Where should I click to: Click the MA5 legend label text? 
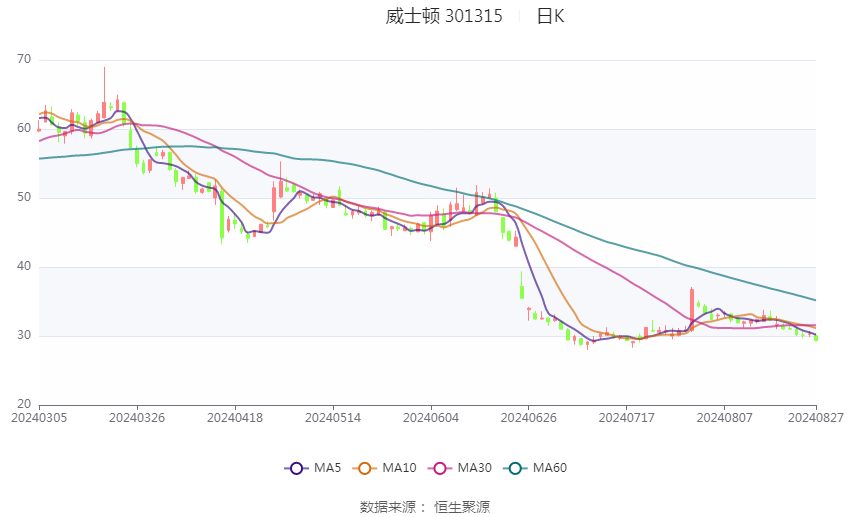point(327,468)
